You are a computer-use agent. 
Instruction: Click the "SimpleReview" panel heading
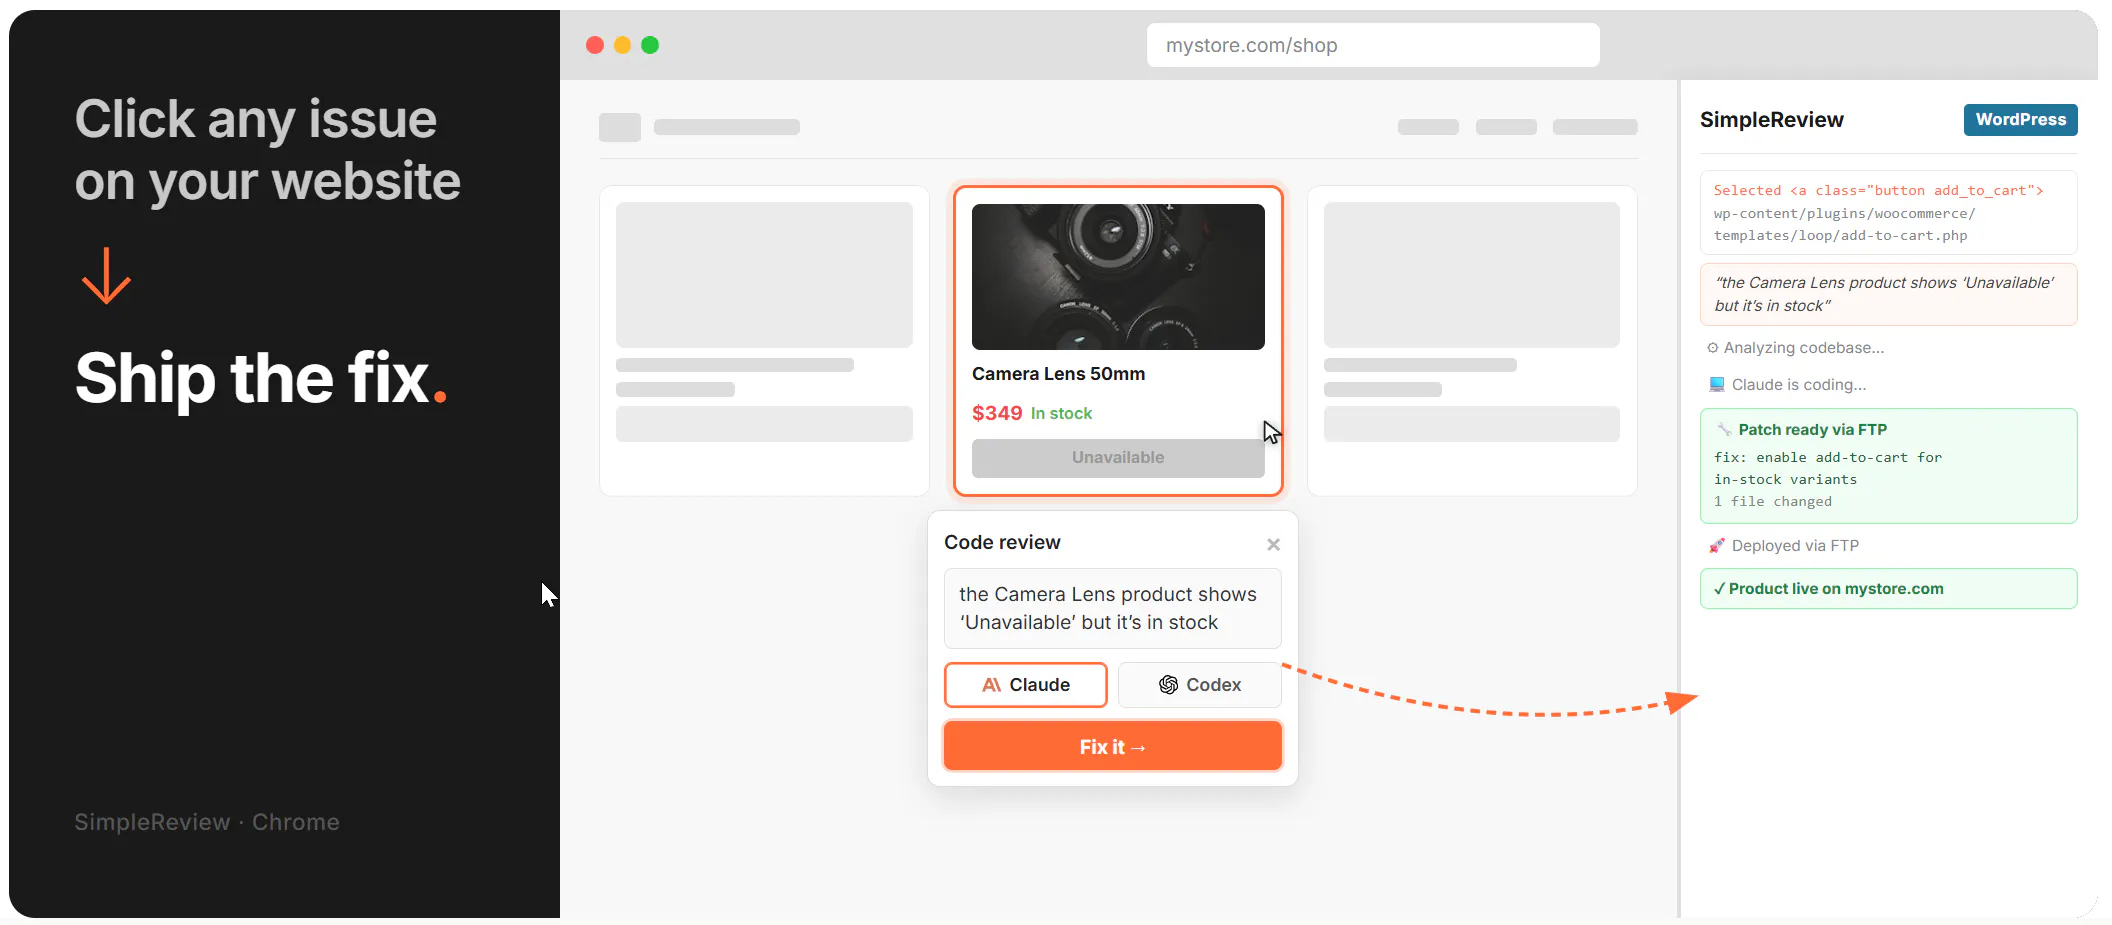pos(1772,120)
